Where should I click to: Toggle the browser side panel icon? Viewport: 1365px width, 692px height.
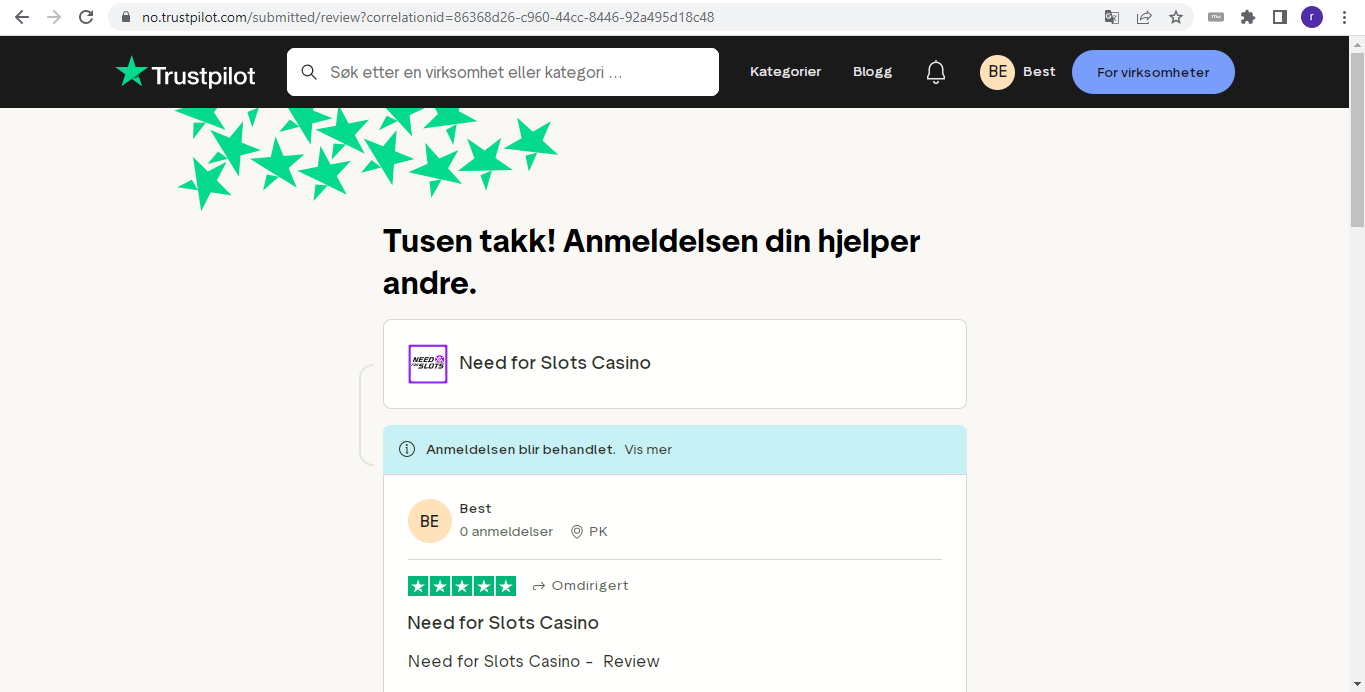click(x=1279, y=17)
